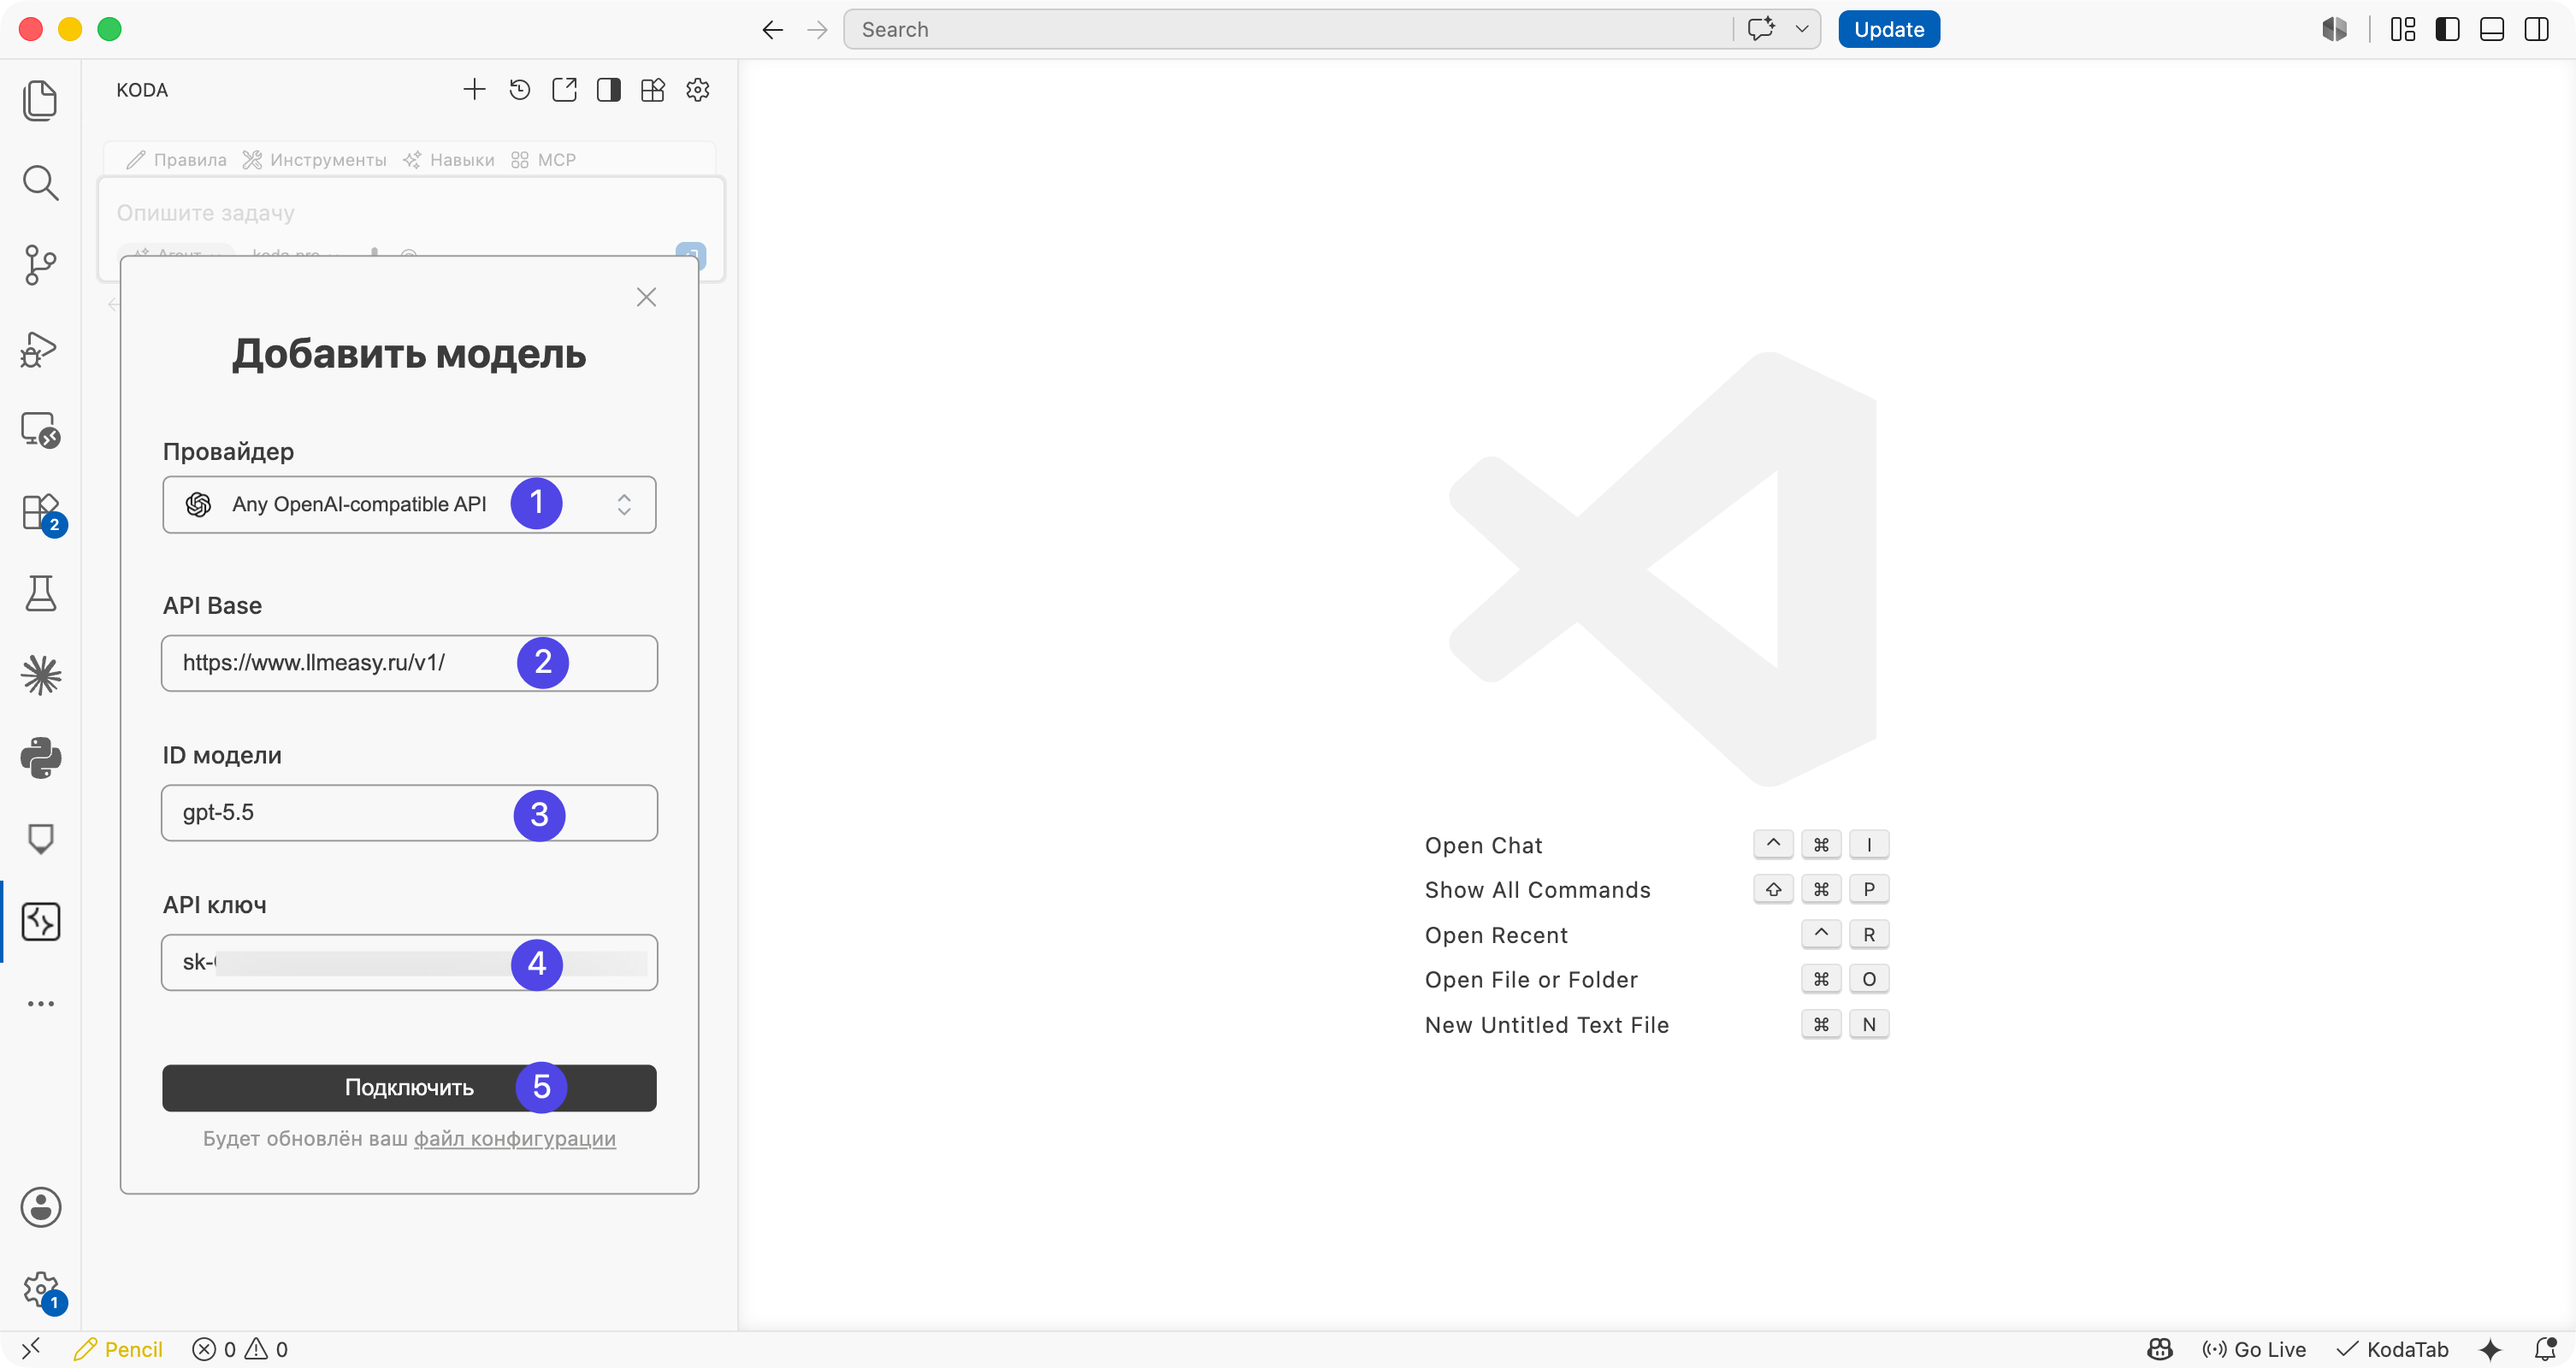Open Koda chat history
2576x1368 pixels.
coord(519,90)
